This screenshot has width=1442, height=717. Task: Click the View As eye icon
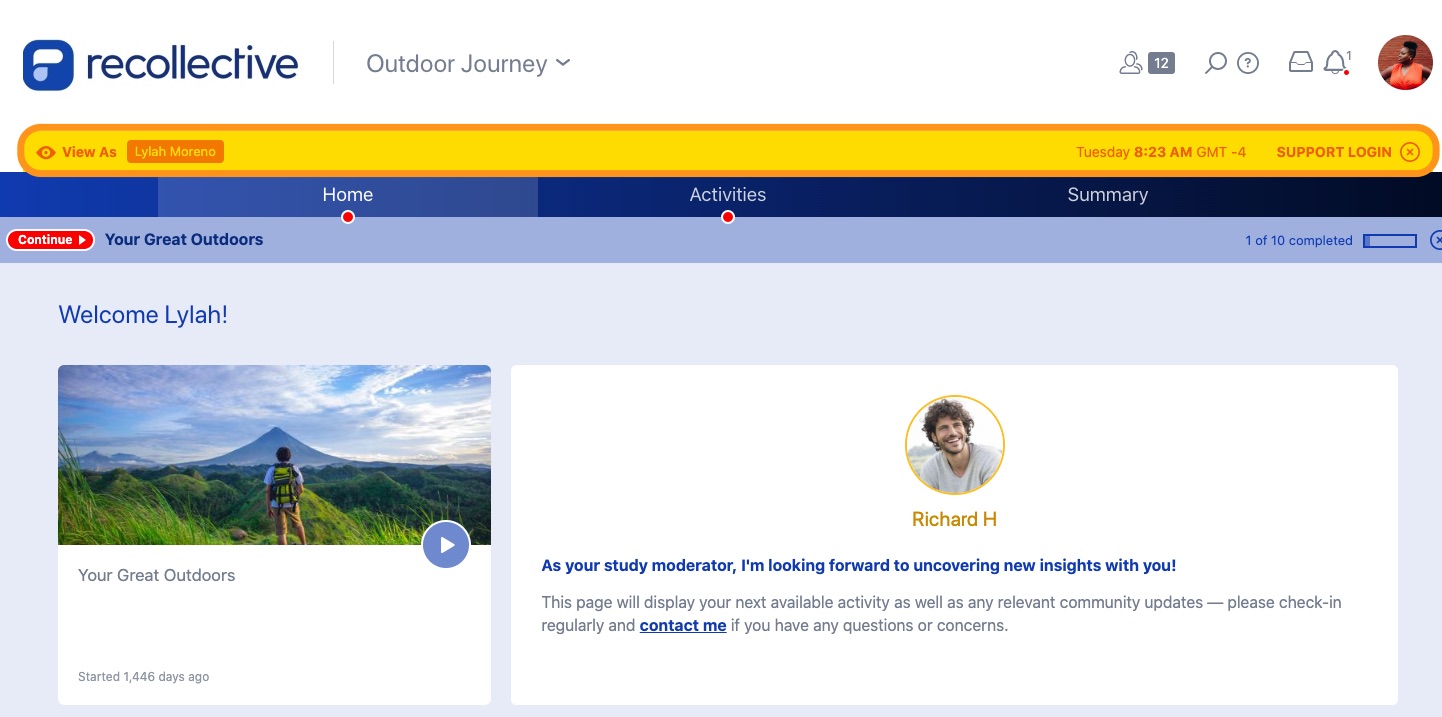tap(46, 152)
